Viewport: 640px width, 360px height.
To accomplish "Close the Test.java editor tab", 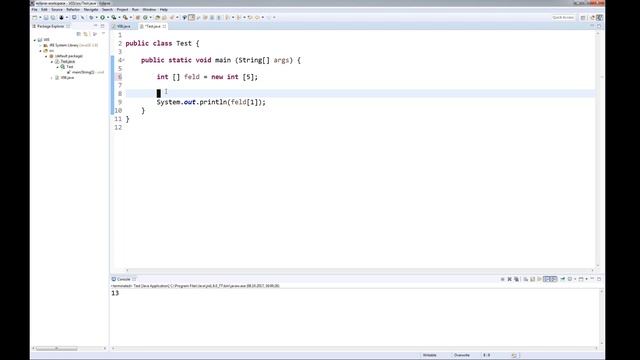I will (x=164, y=26).
